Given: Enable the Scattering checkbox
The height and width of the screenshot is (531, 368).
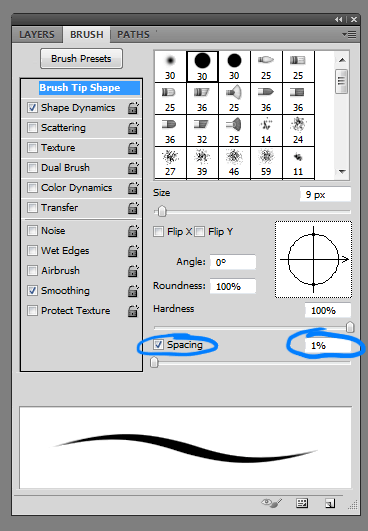Looking at the screenshot, I should 32,128.
